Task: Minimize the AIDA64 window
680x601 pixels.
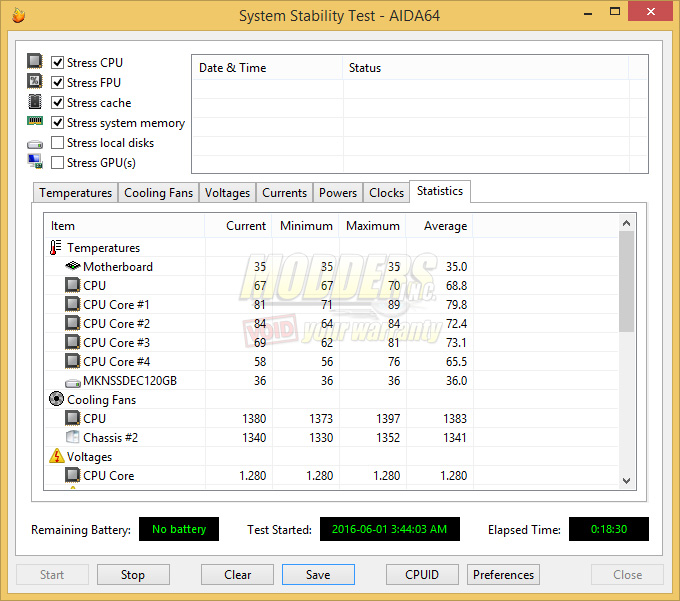Action: point(588,13)
